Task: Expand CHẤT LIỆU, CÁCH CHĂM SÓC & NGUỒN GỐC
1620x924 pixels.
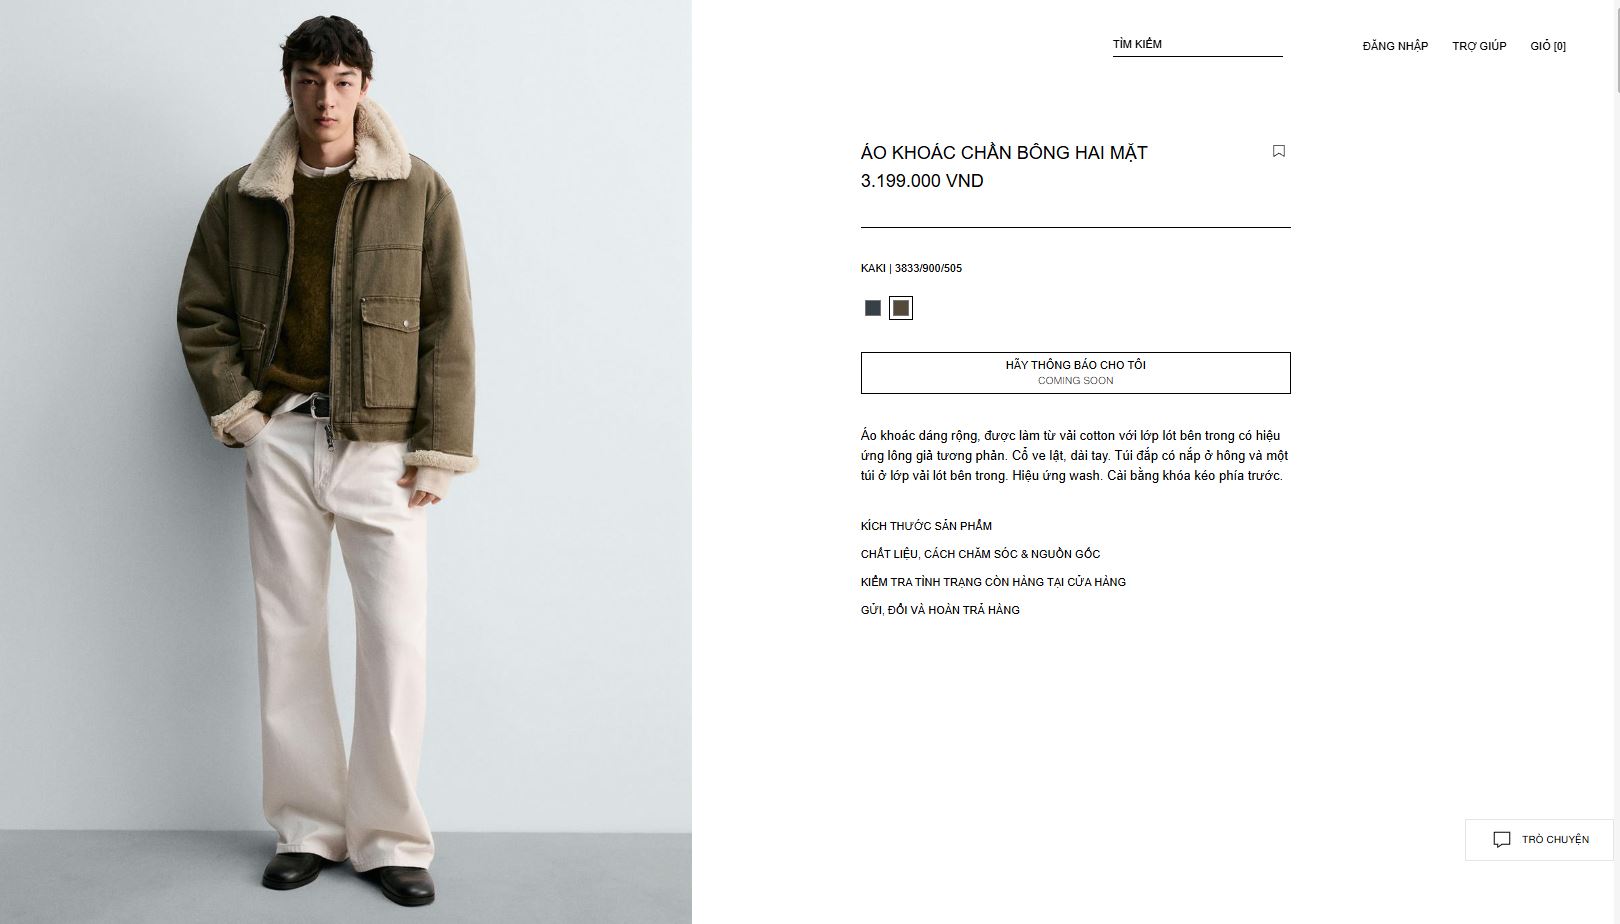Action: coord(980,554)
